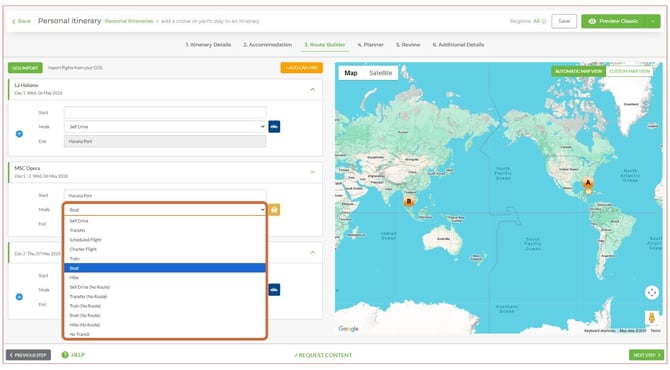The width and height of the screenshot is (670, 370).
Task: Click the Street View pegman icon
Action: 652,318
